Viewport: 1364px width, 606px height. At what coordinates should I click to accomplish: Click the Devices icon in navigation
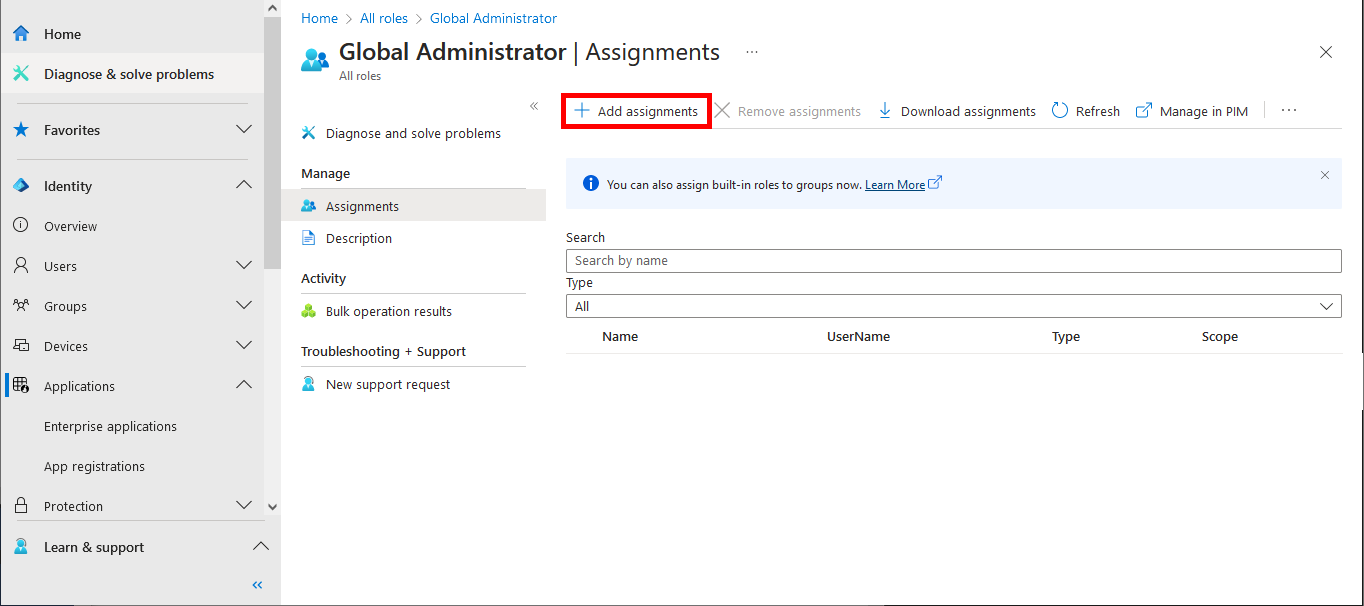[22, 345]
